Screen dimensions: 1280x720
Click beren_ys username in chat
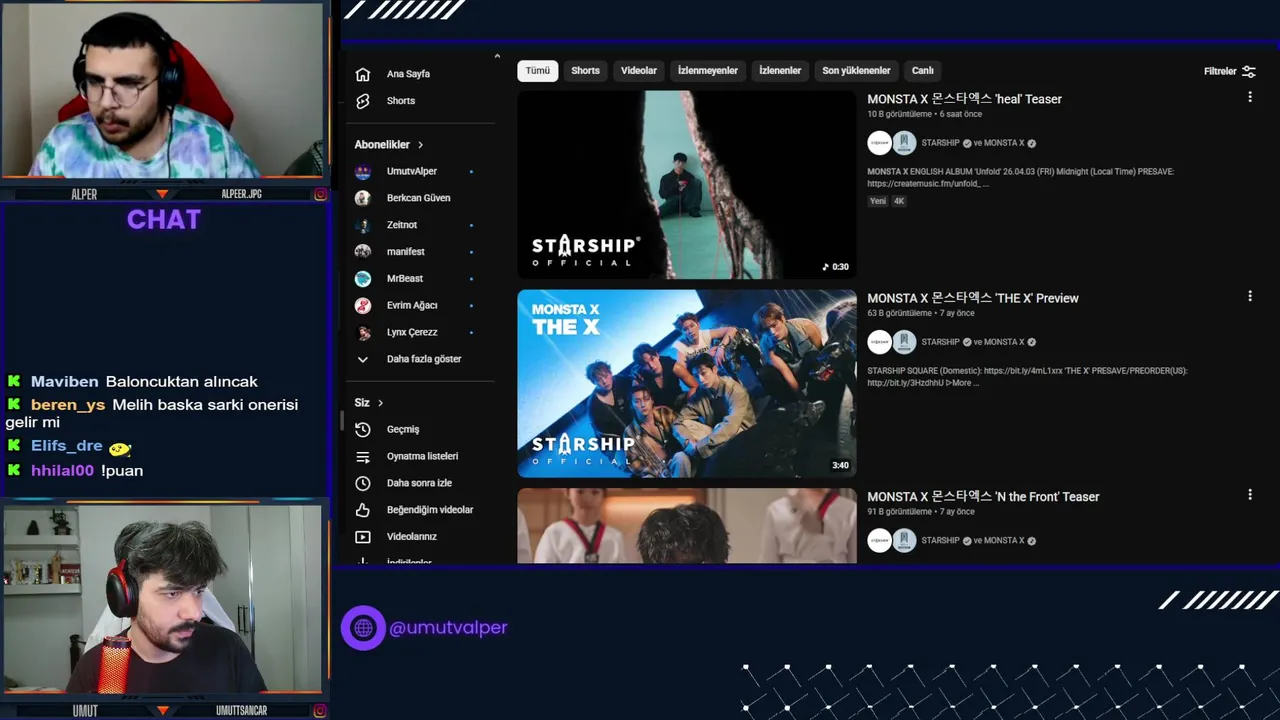(68, 405)
